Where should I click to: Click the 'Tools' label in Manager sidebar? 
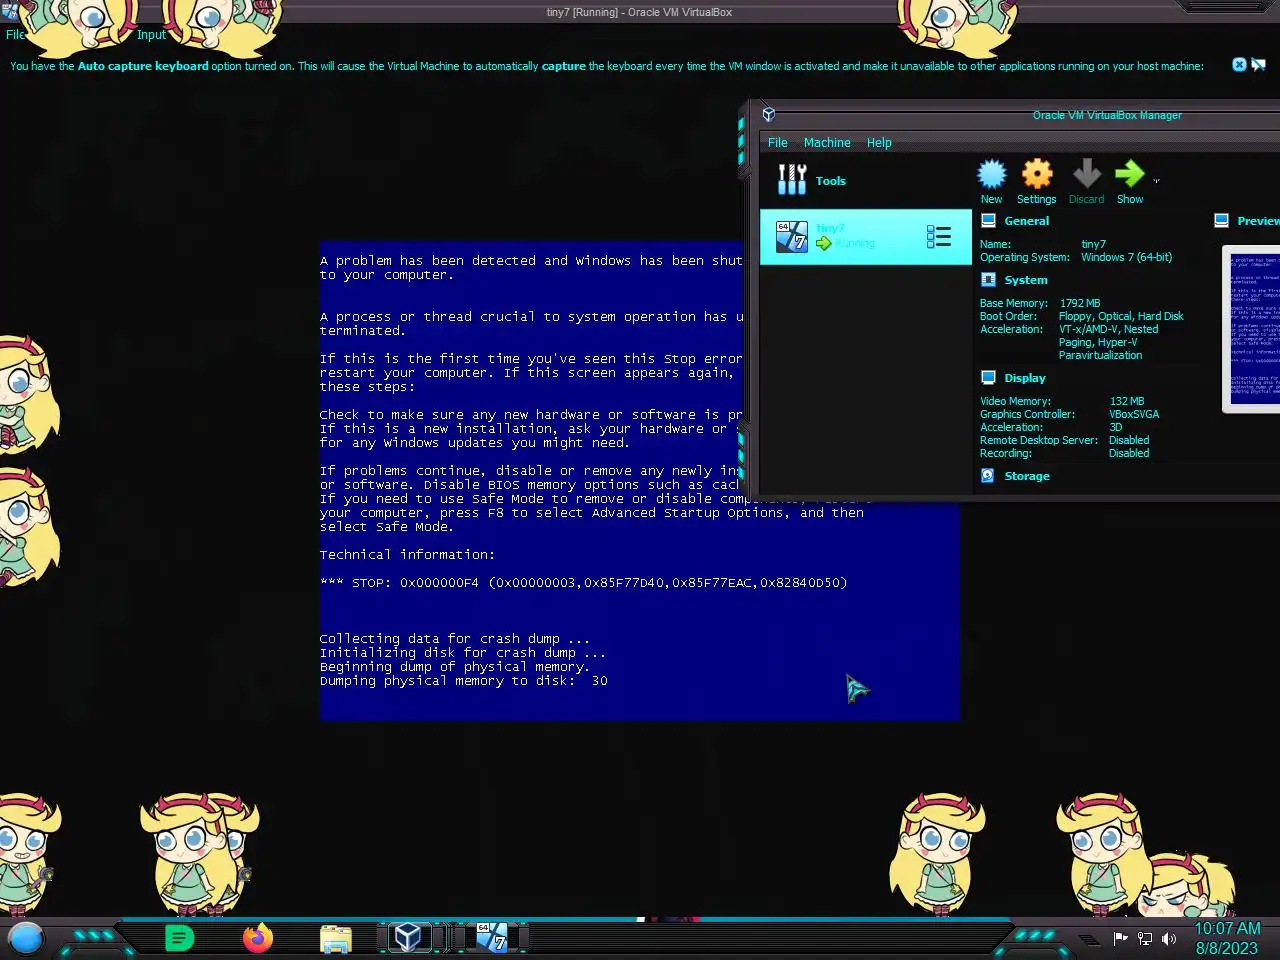830,181
